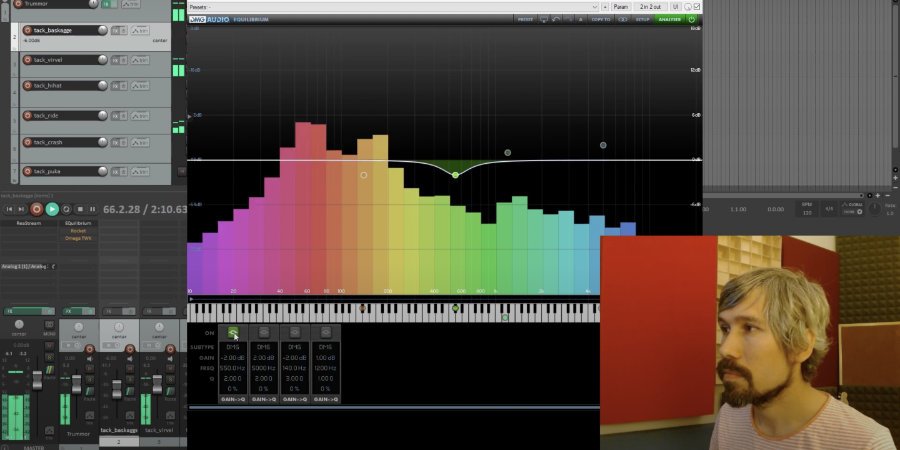Click the tack_baskagge volume knob in the track panel
The height and width of the screenshot is (450, 900).
click(102, 30)
